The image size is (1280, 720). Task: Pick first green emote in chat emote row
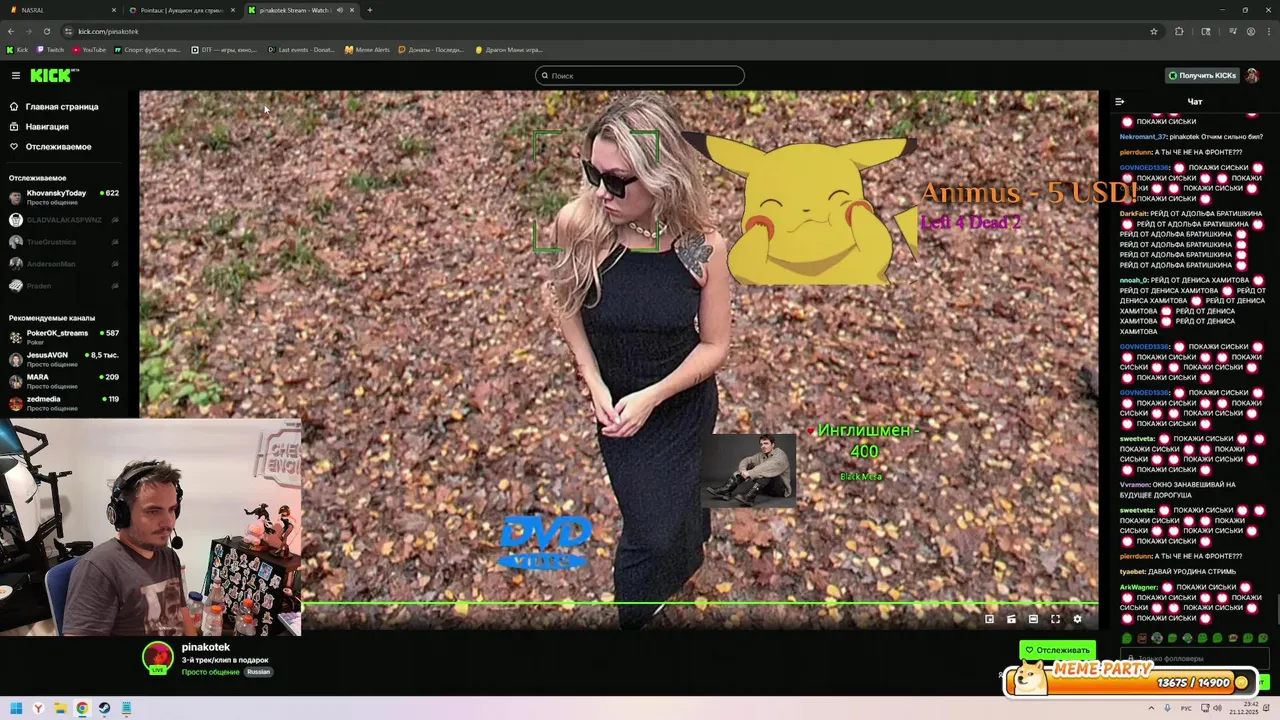pos(1127,638)
